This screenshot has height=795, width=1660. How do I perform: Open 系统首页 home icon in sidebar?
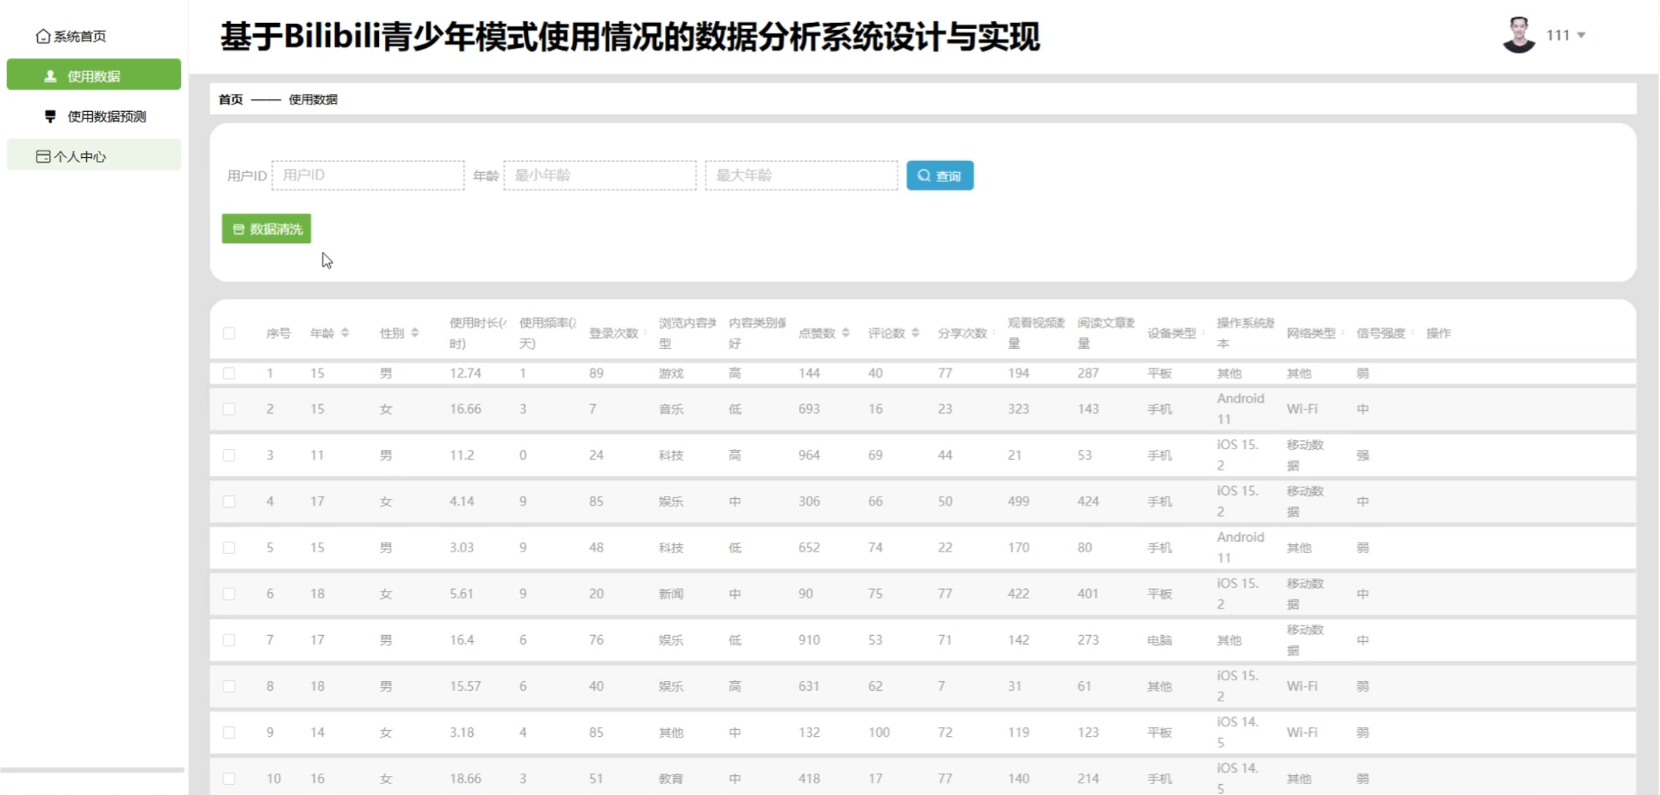point(43,36)
